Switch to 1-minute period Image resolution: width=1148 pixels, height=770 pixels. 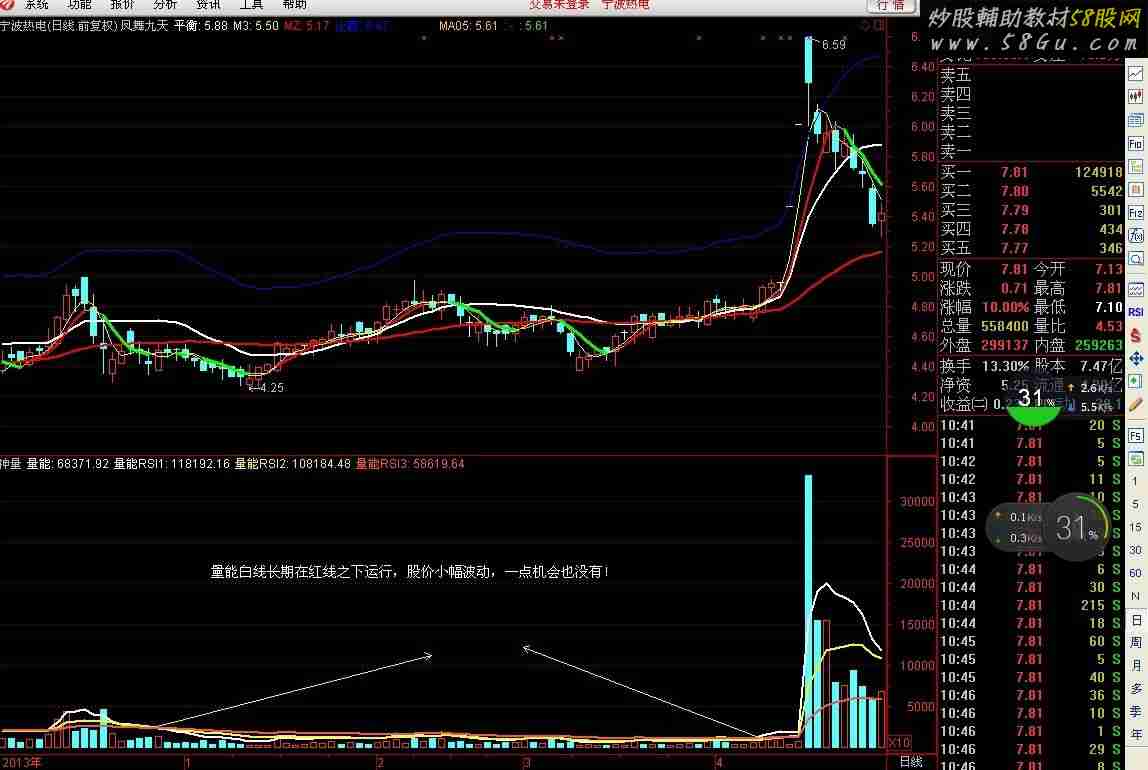pos(1136,482)
